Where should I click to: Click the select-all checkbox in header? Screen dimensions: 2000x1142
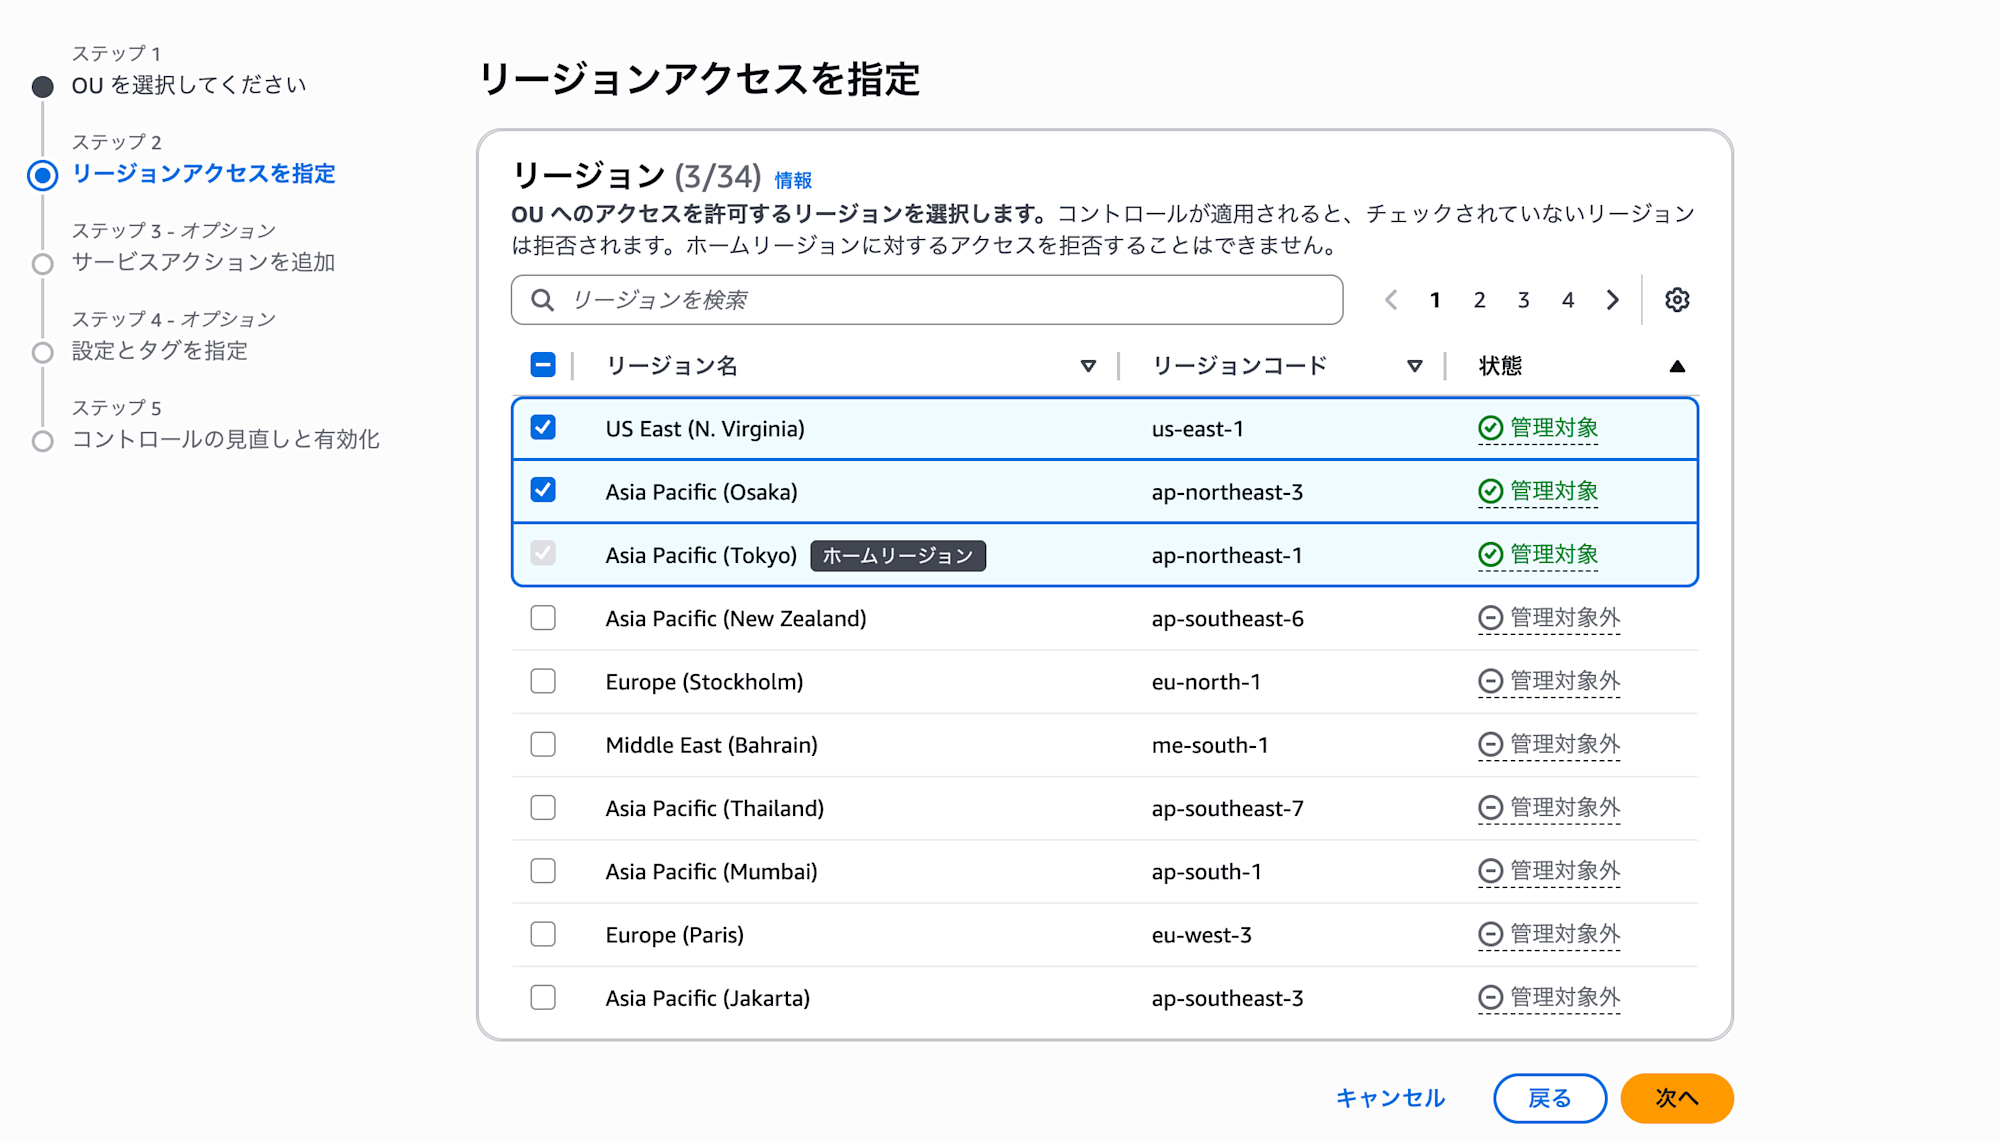pos(541,365)
